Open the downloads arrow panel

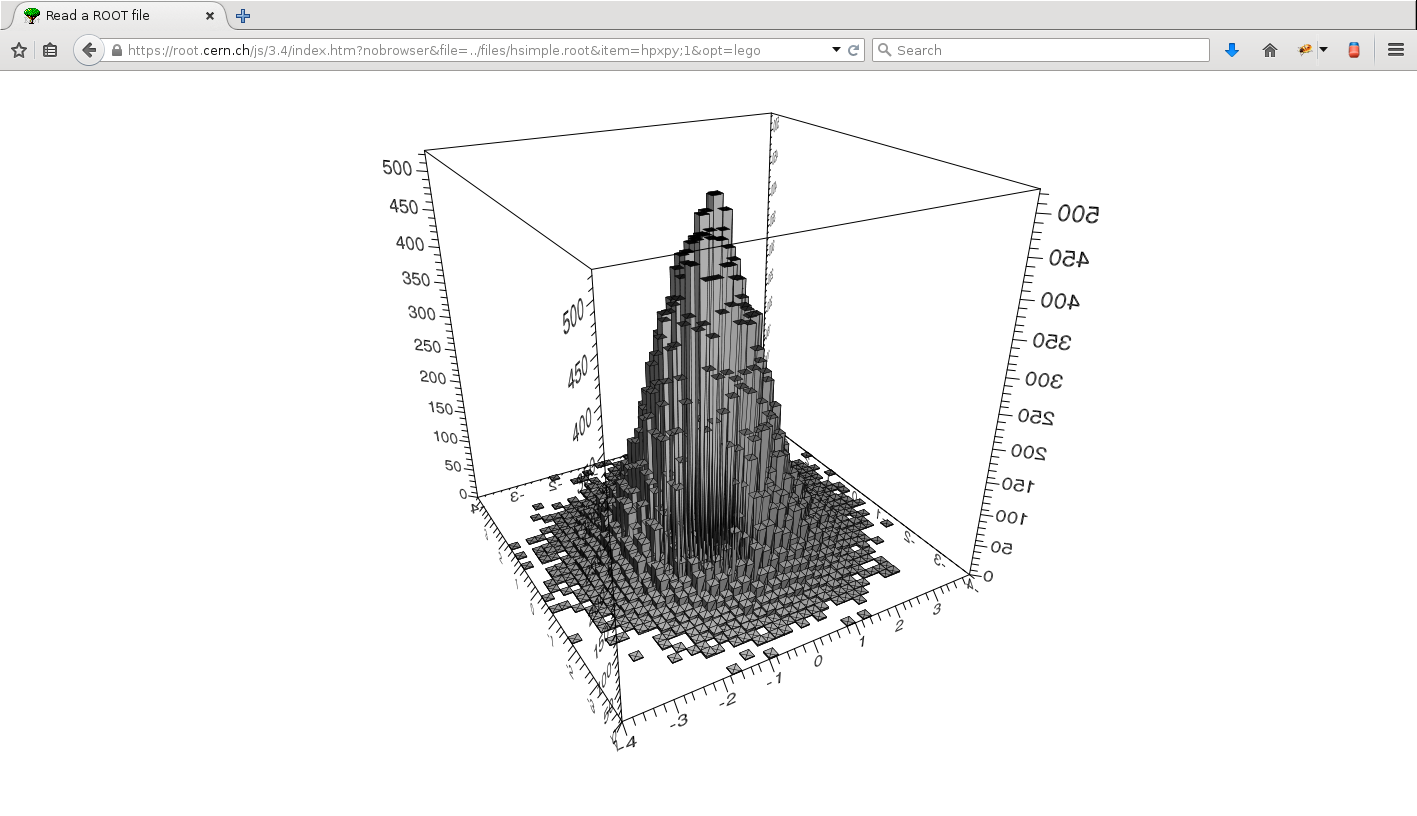tap(1232, 50)
